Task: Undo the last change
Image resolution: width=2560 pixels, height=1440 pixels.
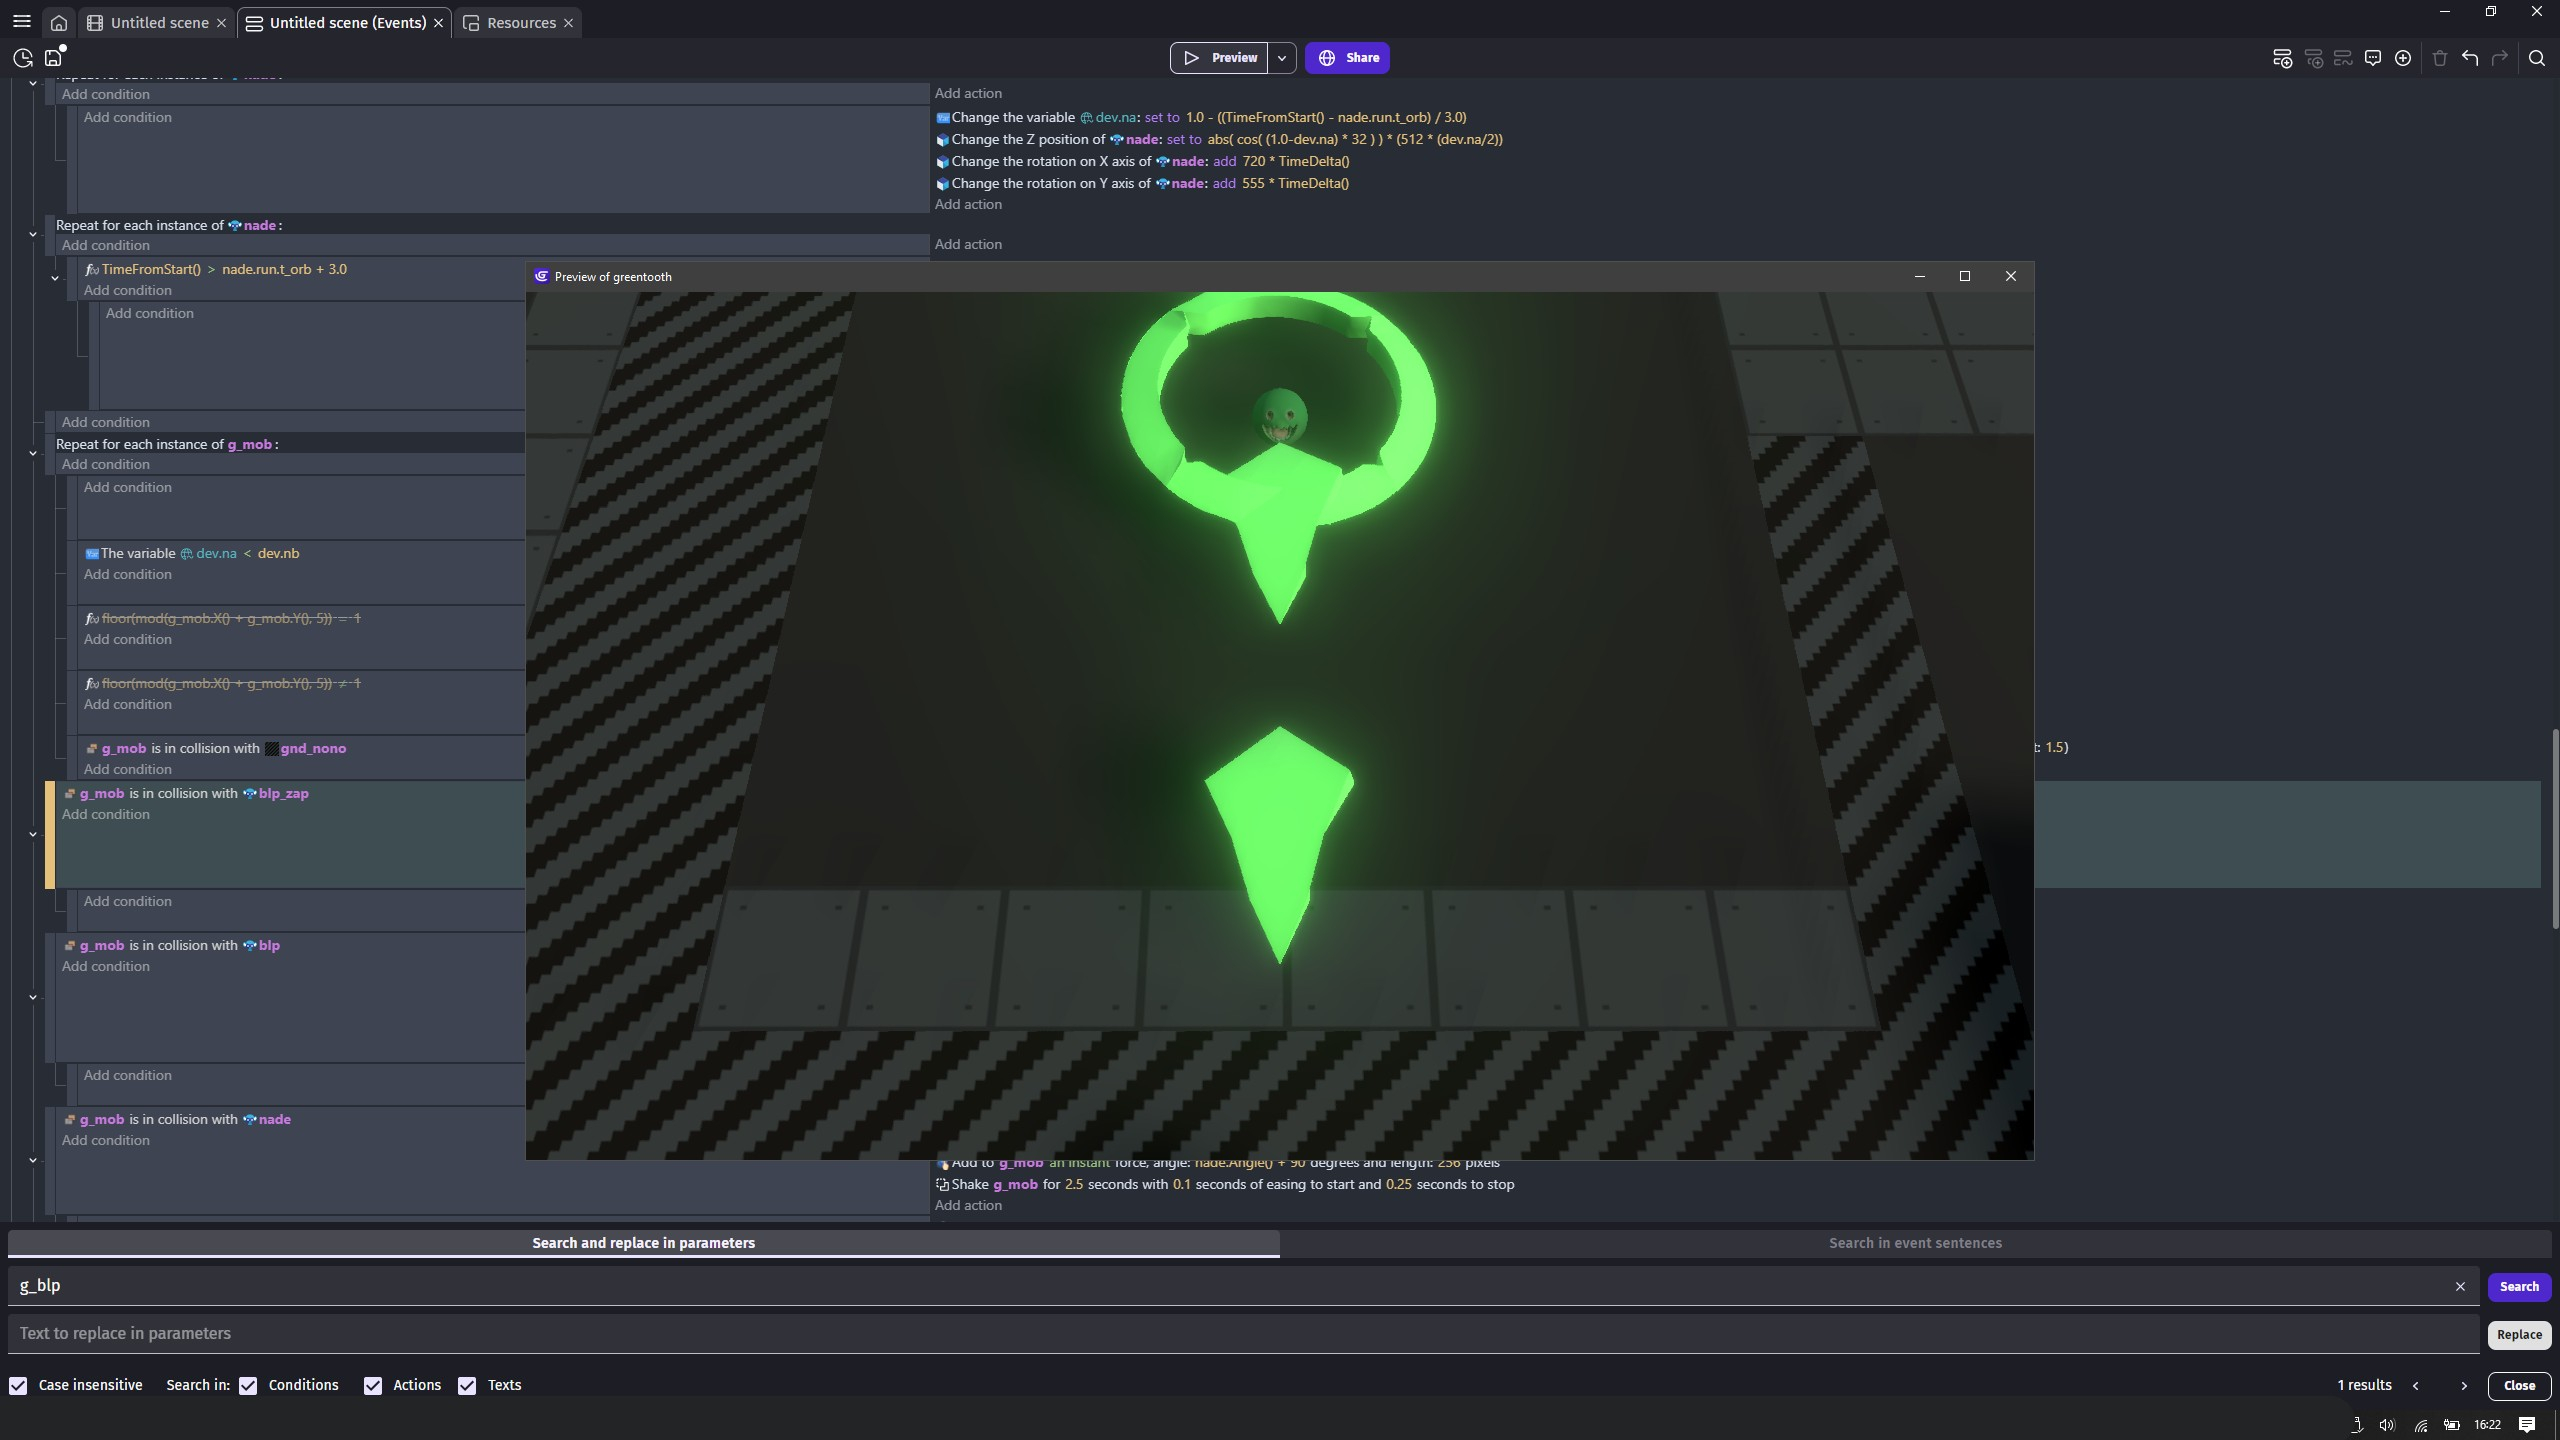Action: click(x=2470, y=58)
